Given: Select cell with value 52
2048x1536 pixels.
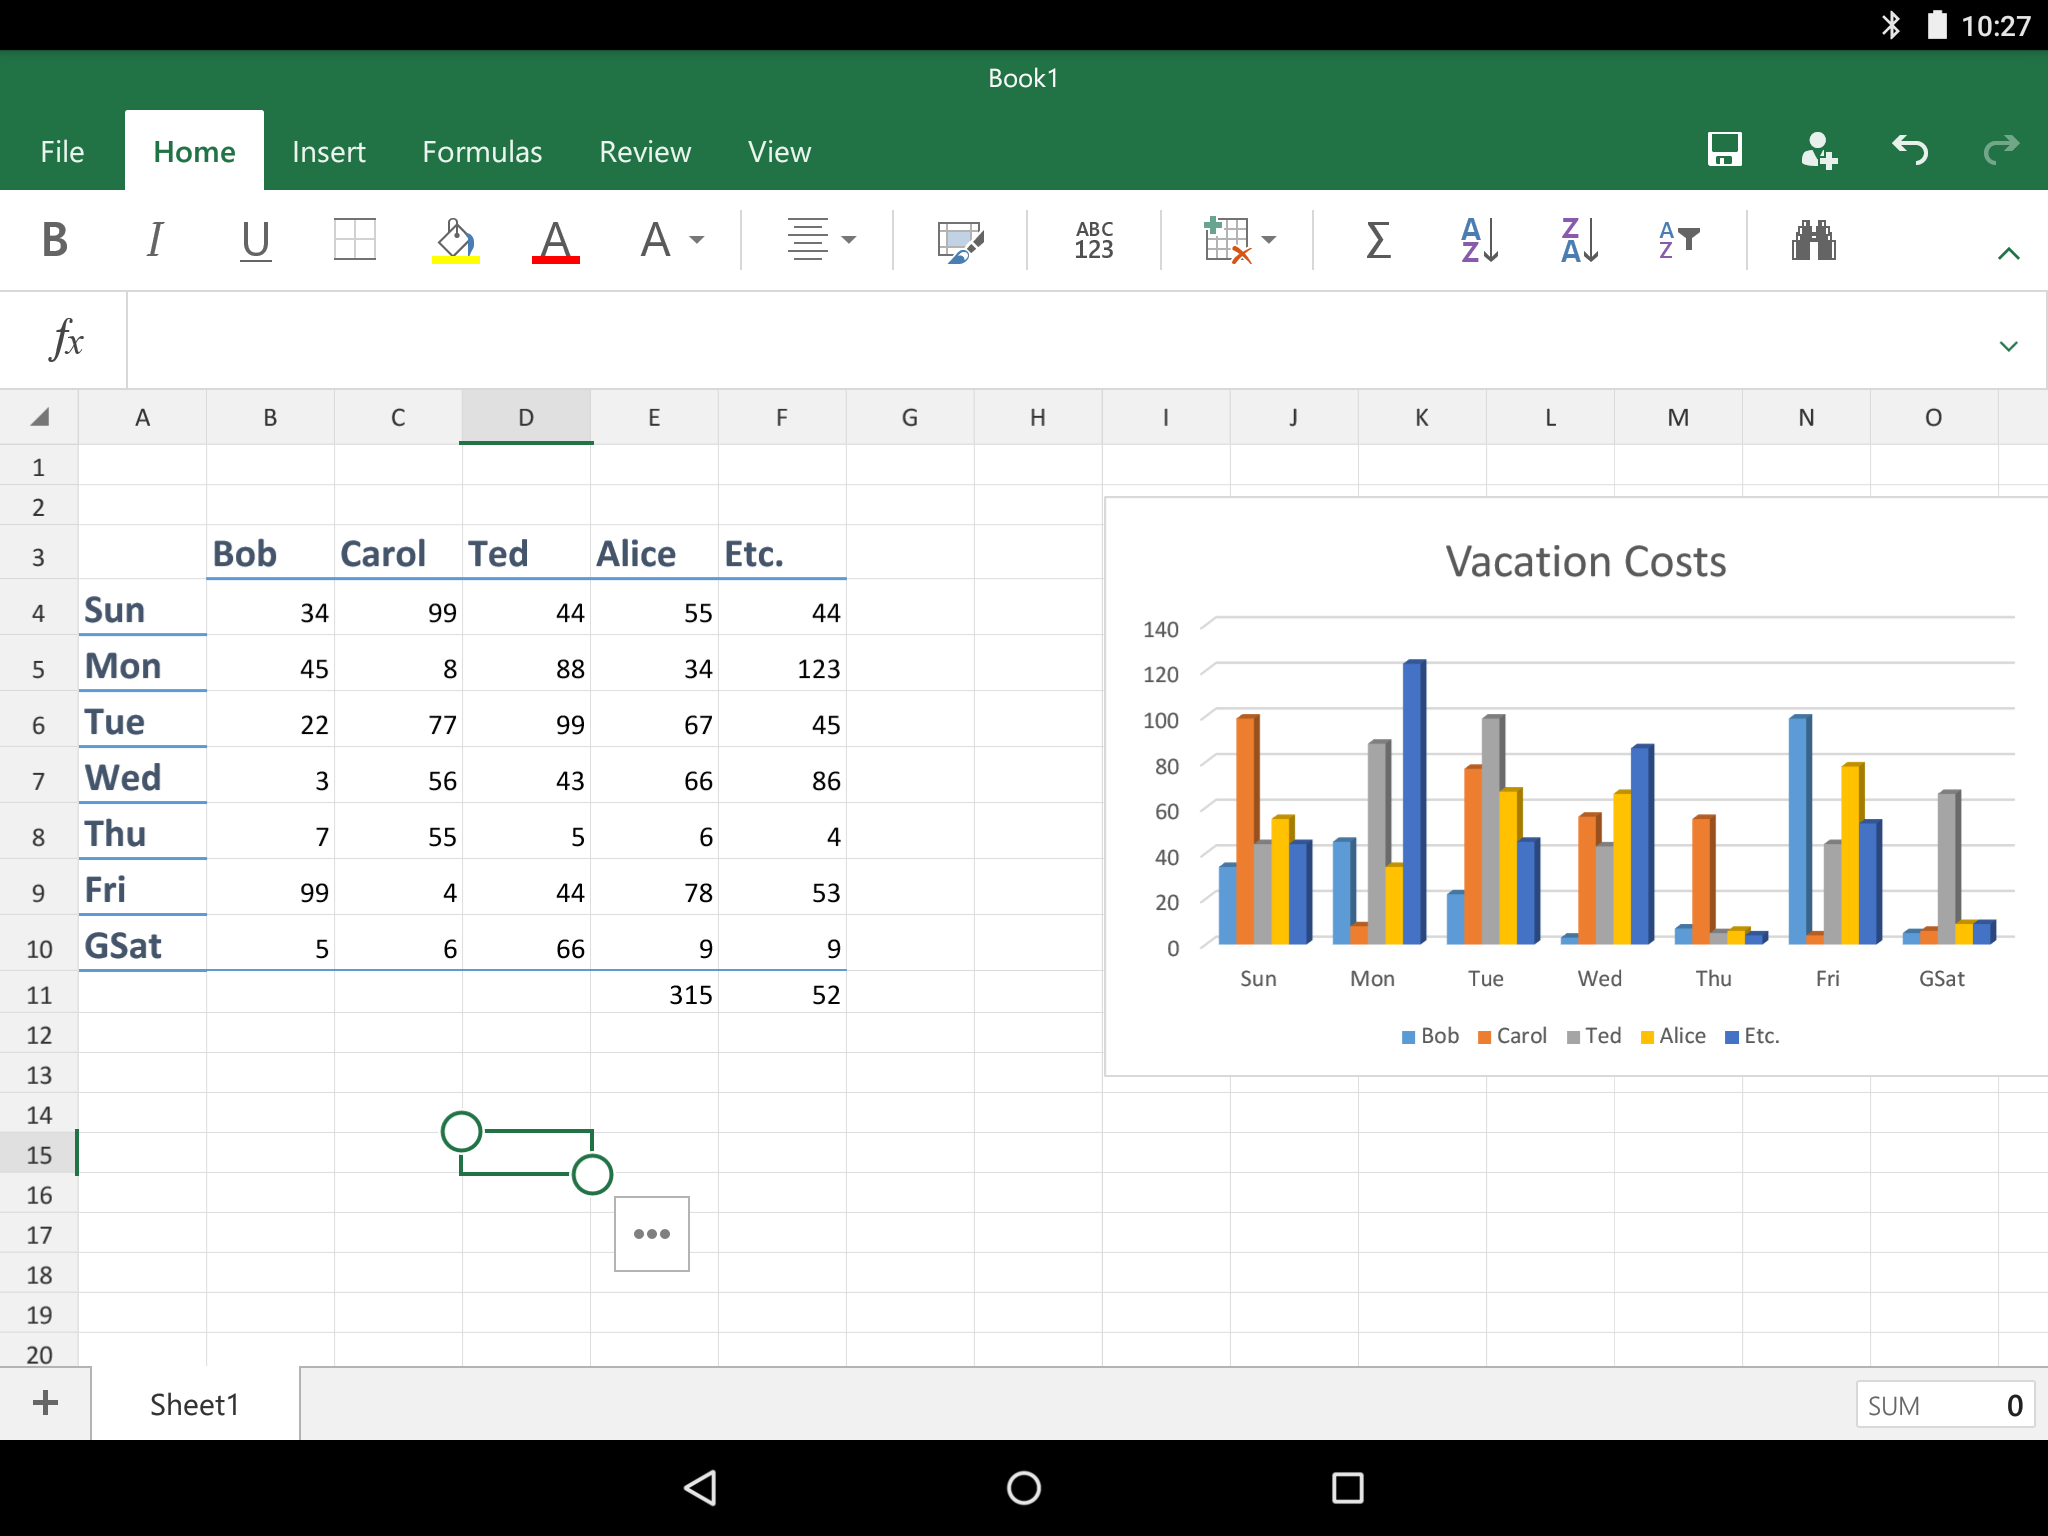Looking at the screenshot, I should click(x=782, y=993).
